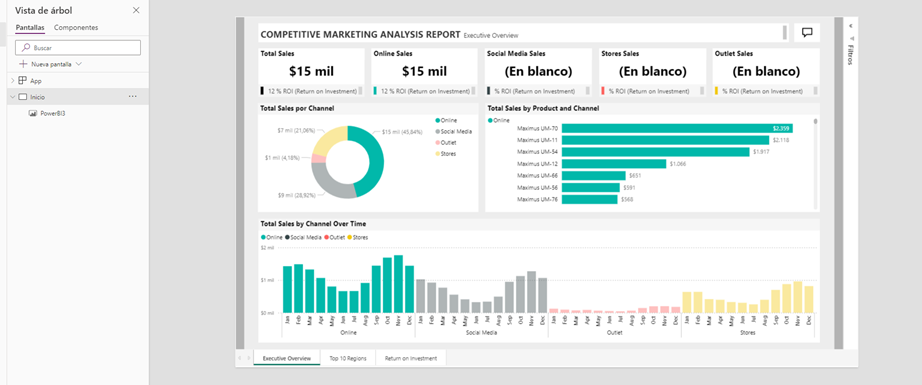
Task: Open the Nueva pantalla dropdown arrow
Action: click(79, 64)
